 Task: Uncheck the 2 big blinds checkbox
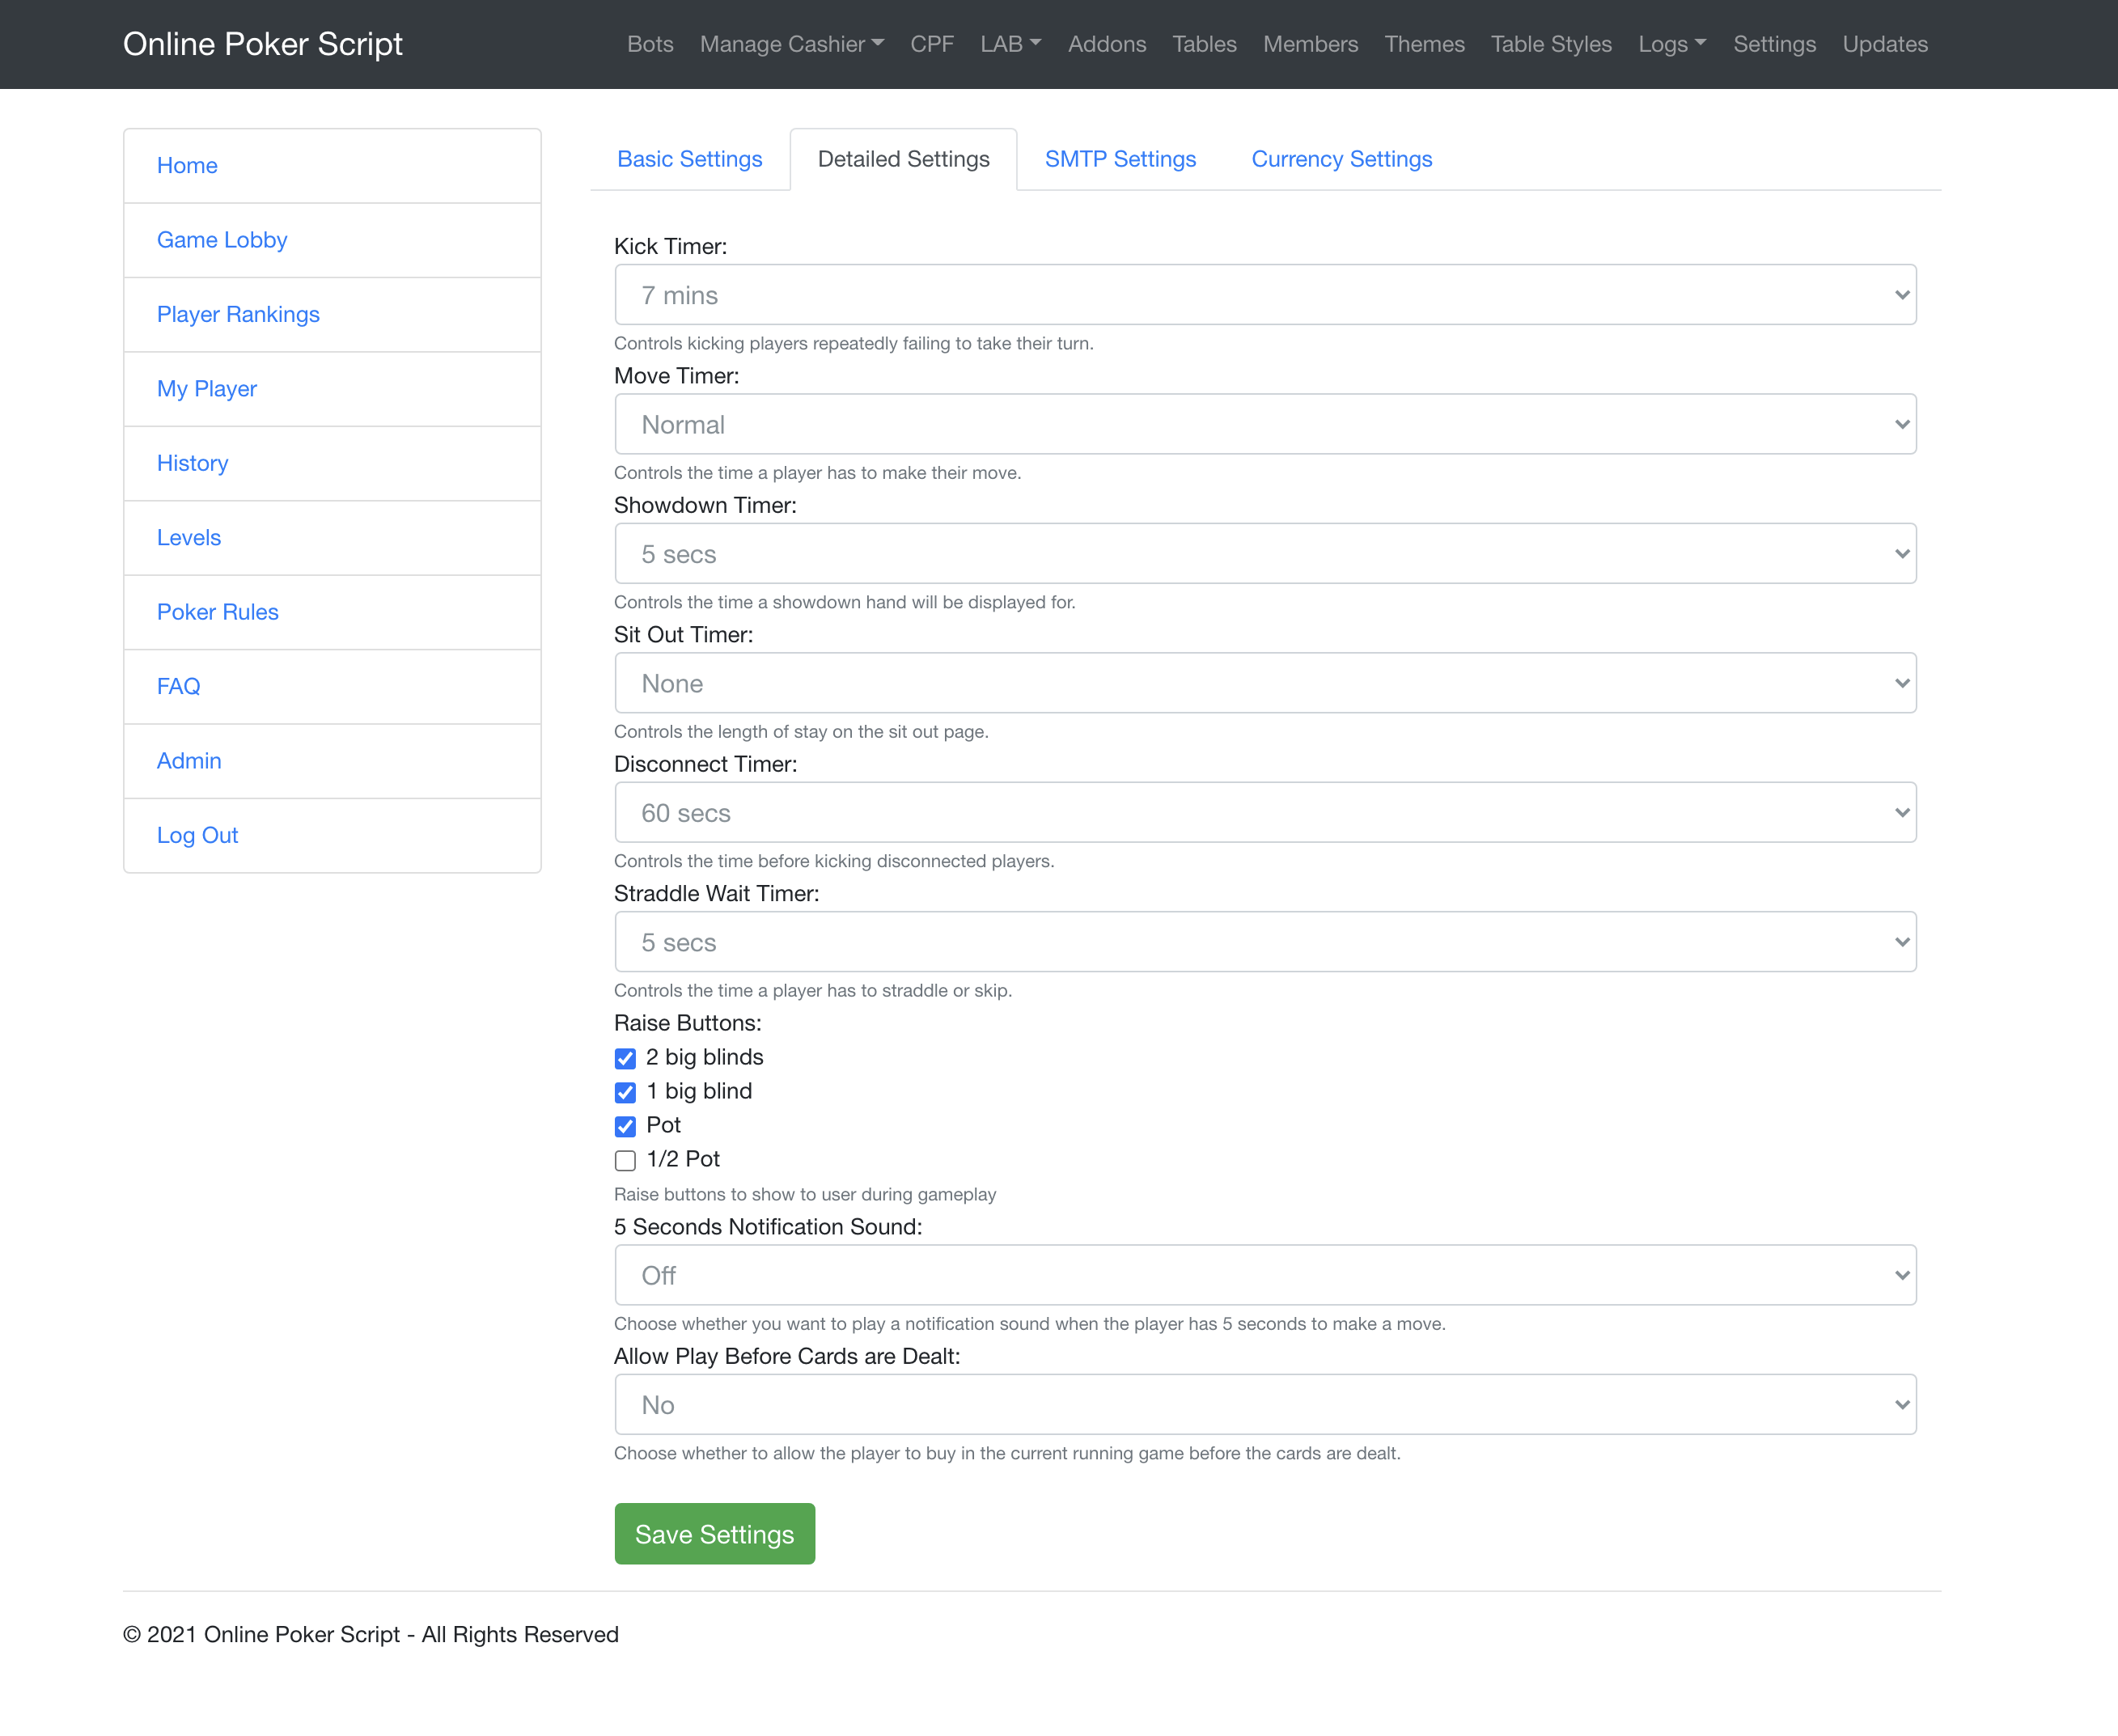pyautogui.click(x=625, y=1058)
